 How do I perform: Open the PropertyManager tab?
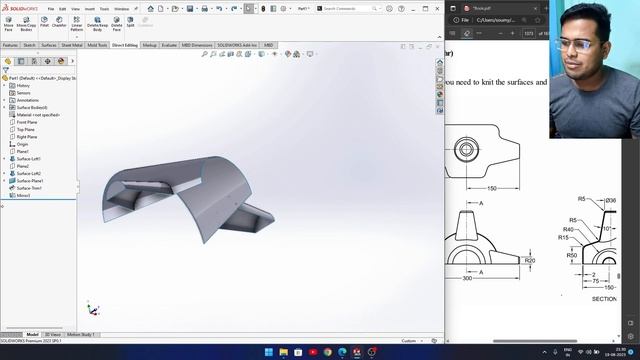[21, 61]
